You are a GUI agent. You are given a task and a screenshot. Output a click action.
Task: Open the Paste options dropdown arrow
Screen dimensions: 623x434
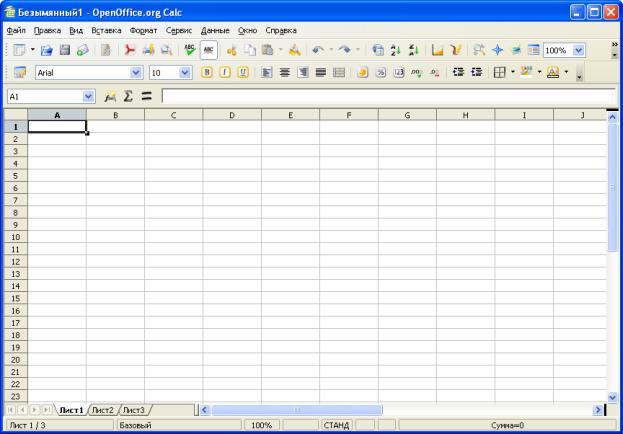pos(281,50)
